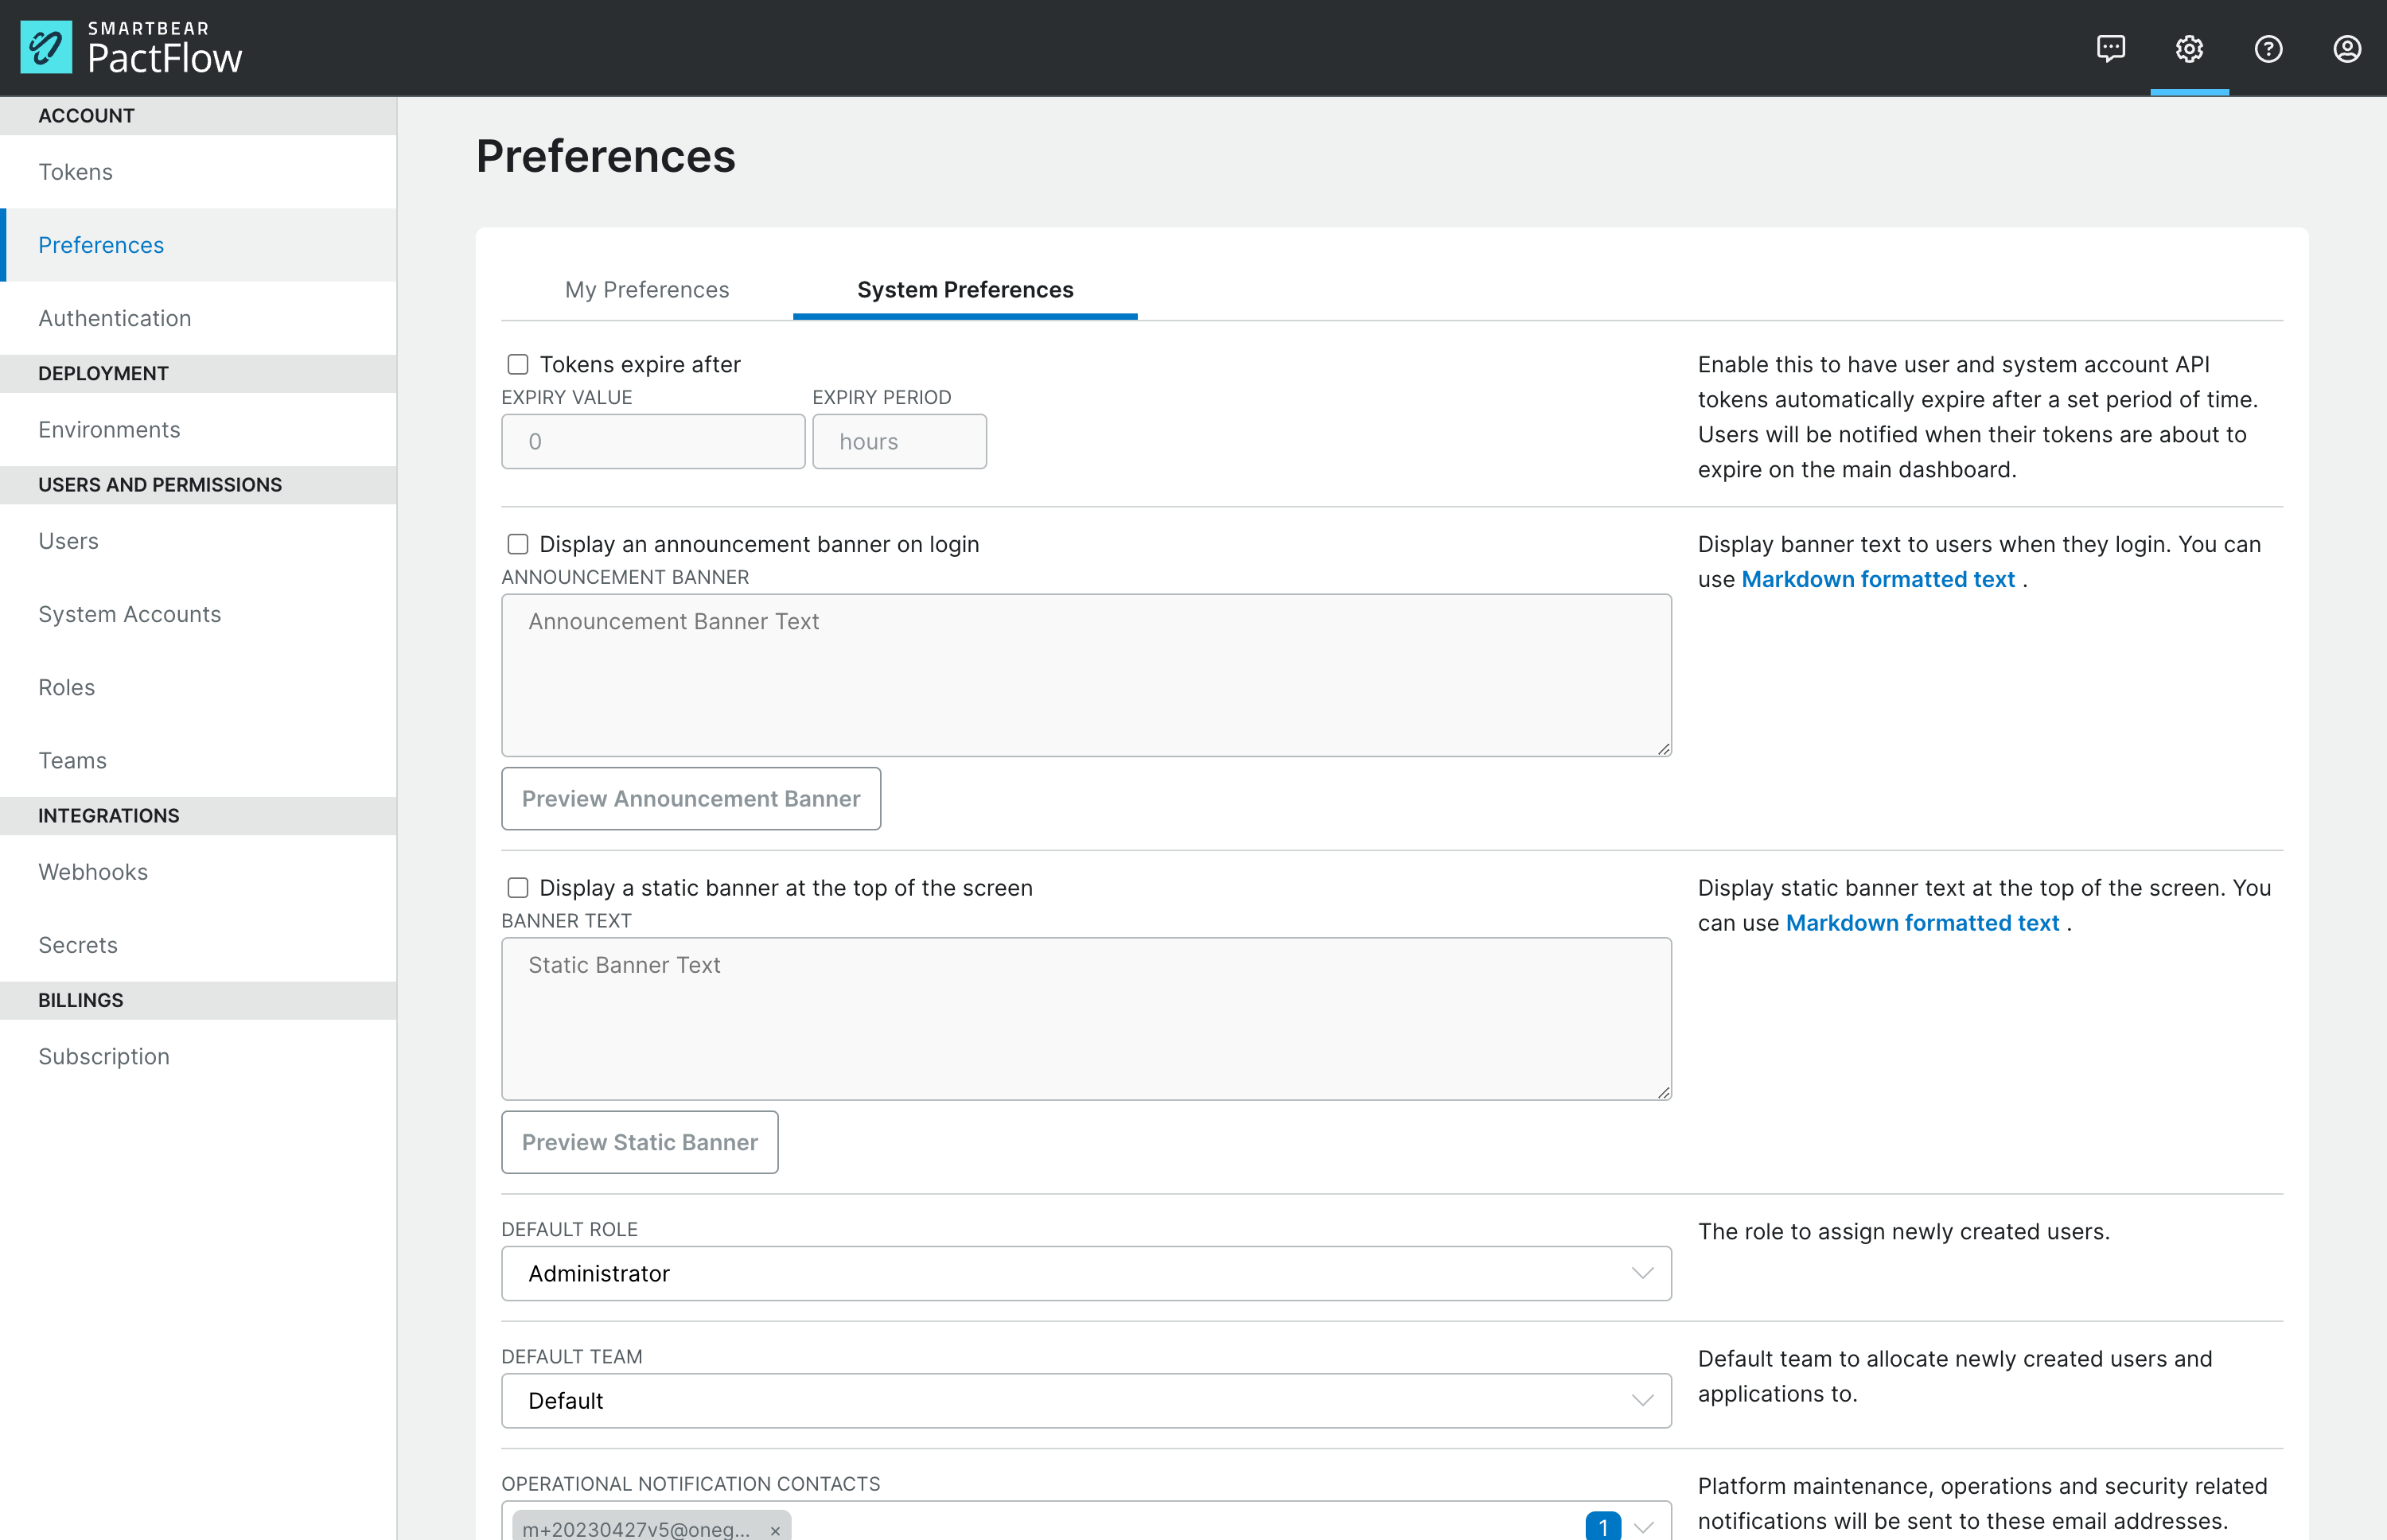Switch to My Preferences tab

[x=646, y=290]
